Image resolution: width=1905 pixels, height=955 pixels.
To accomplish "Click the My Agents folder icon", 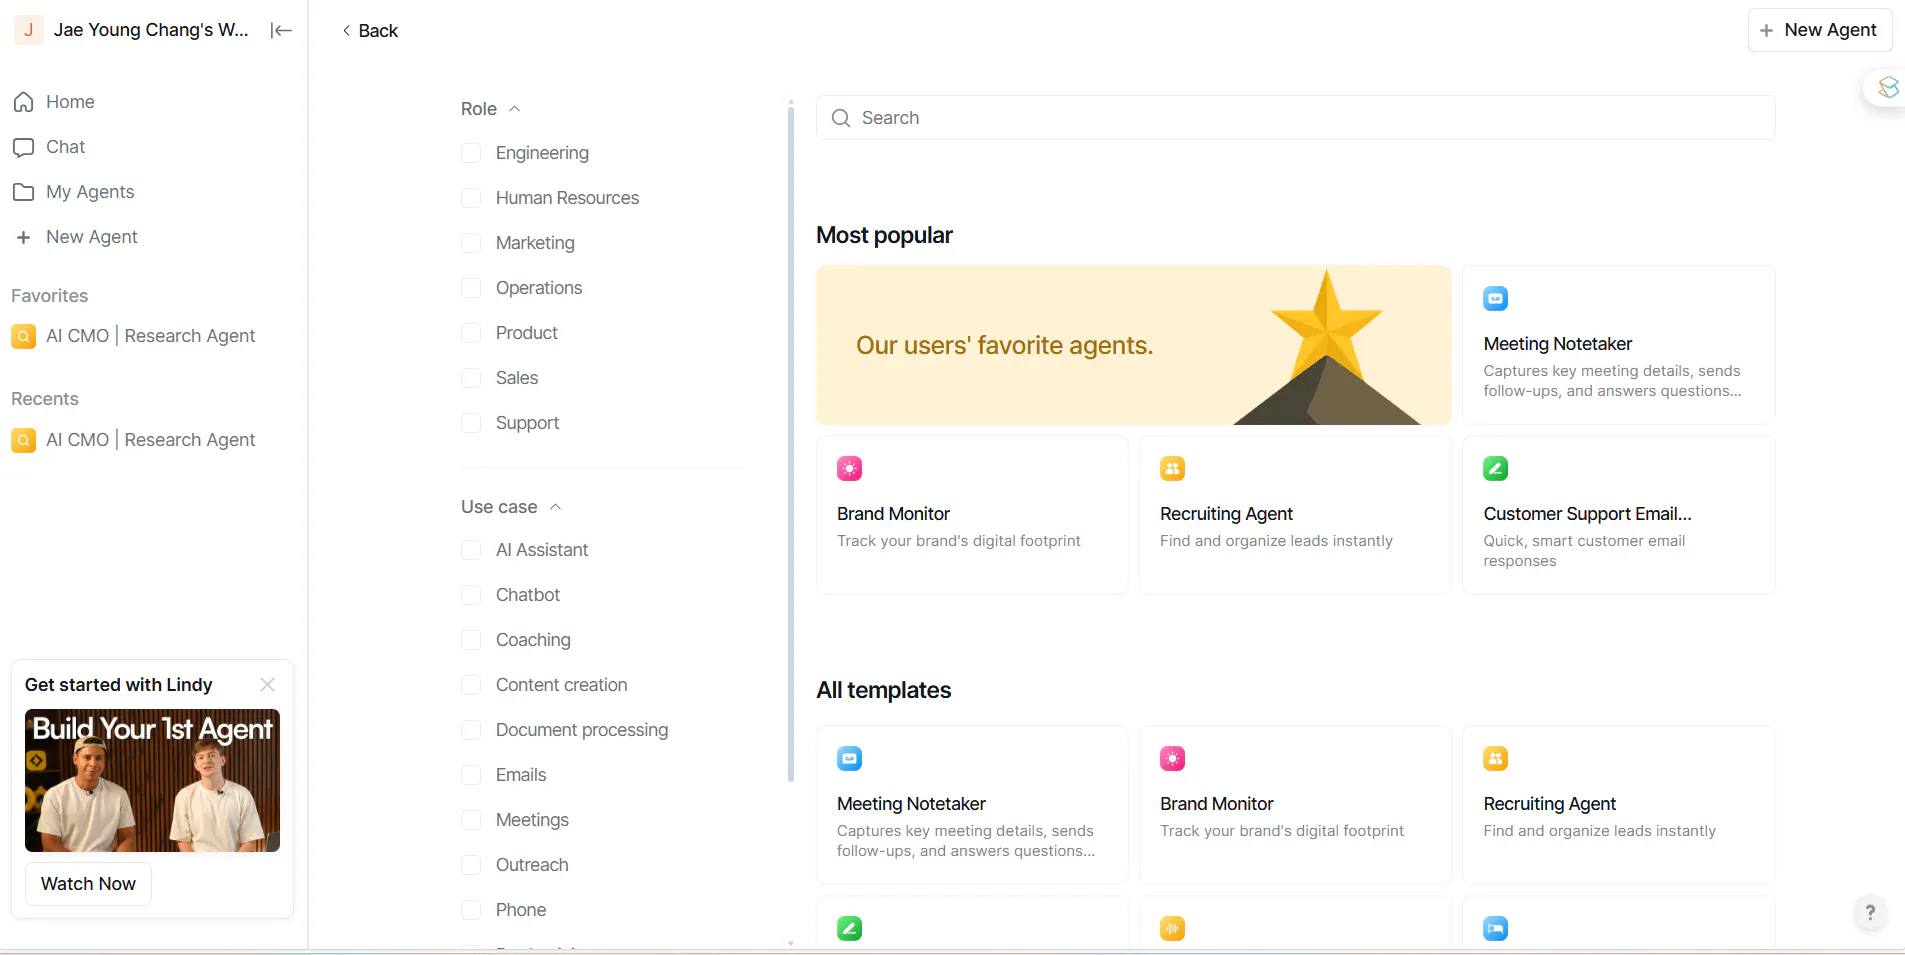I will (x=24, y=192).
